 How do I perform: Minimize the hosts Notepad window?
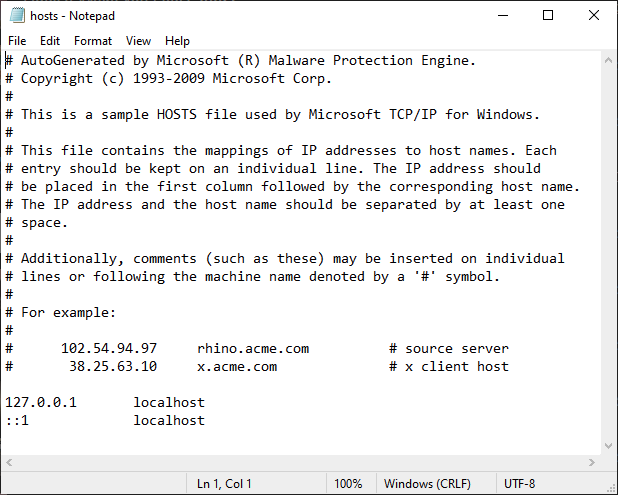tap(503, 15)
